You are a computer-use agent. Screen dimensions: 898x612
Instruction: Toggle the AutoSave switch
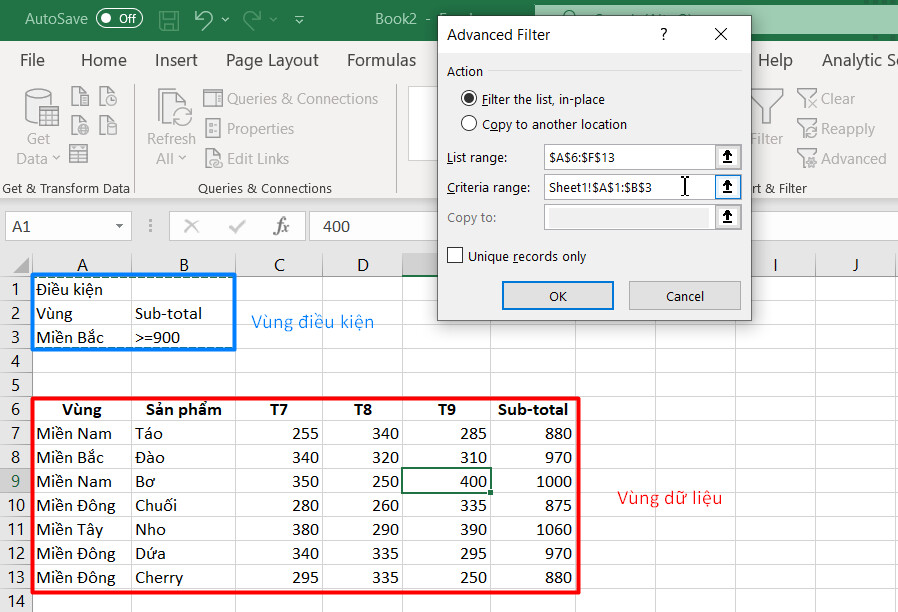(x=119, y=19)
